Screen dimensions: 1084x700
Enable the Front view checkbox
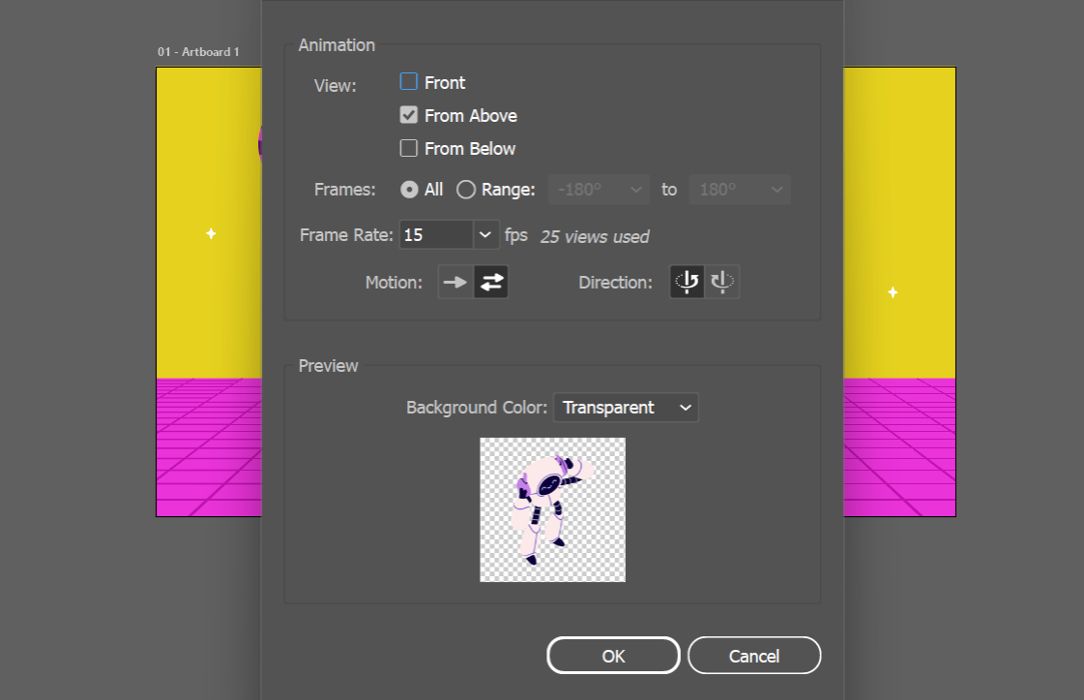(408, 81)
